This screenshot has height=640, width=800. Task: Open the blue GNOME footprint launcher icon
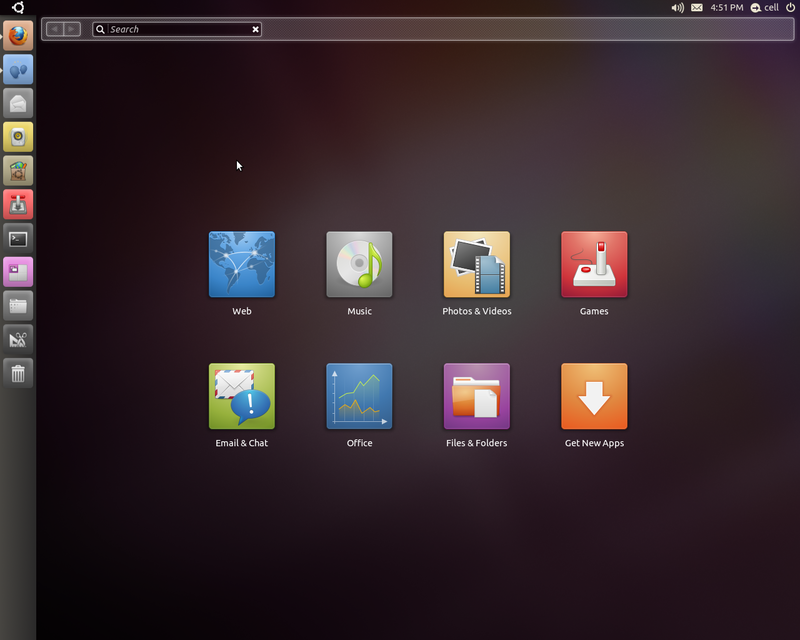18,69
